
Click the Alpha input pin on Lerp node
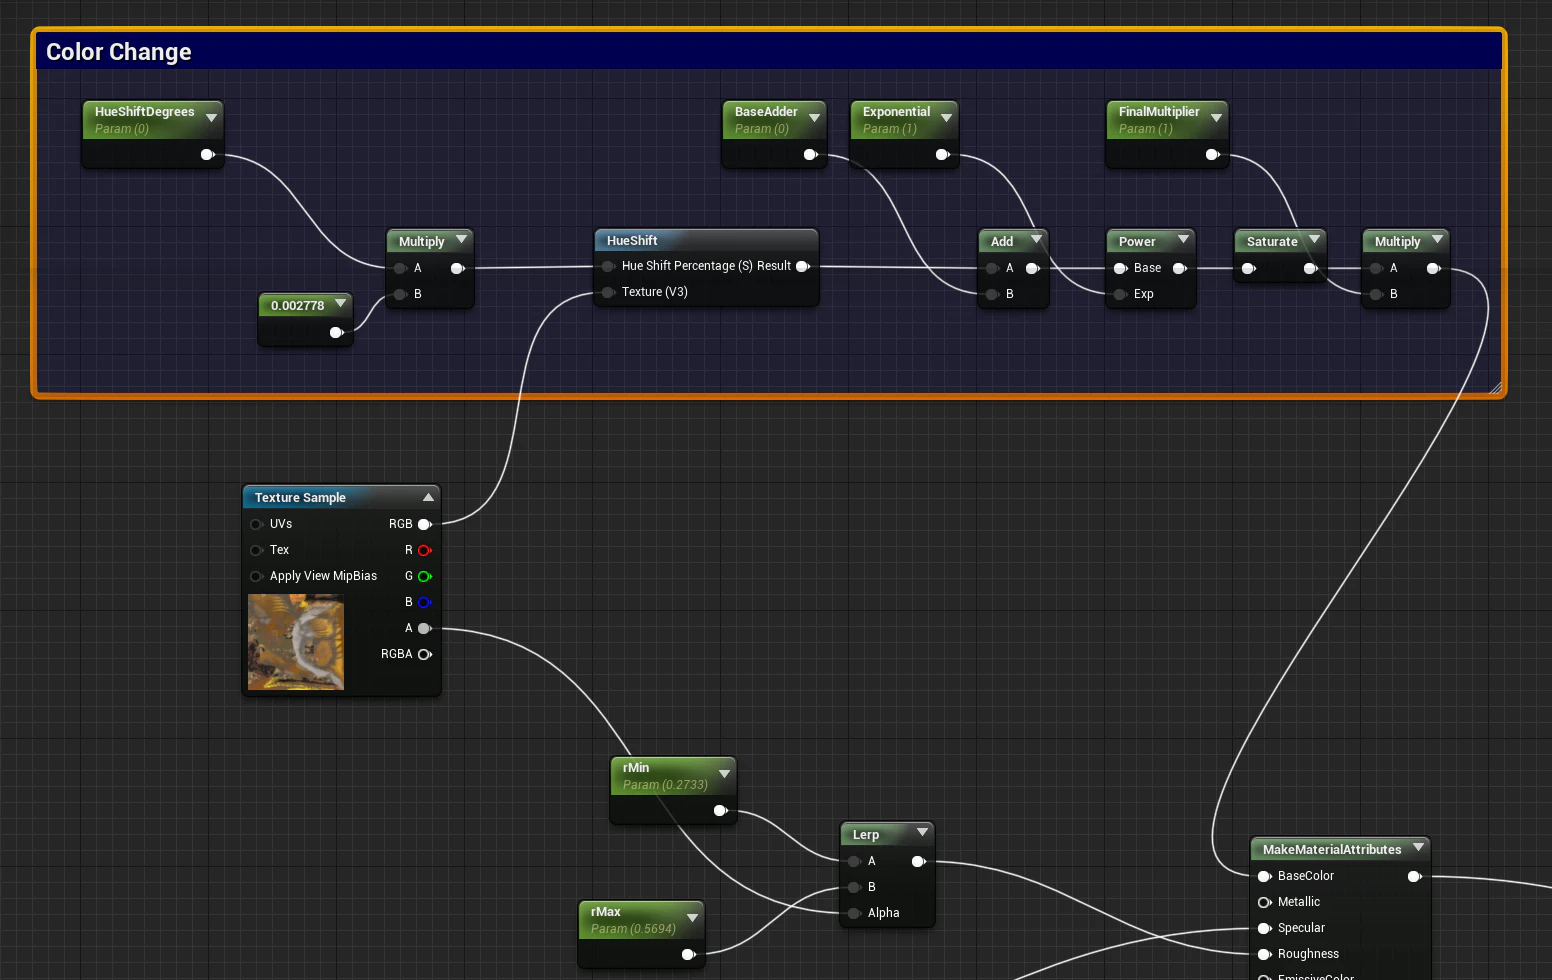click(x=854, y=913)
